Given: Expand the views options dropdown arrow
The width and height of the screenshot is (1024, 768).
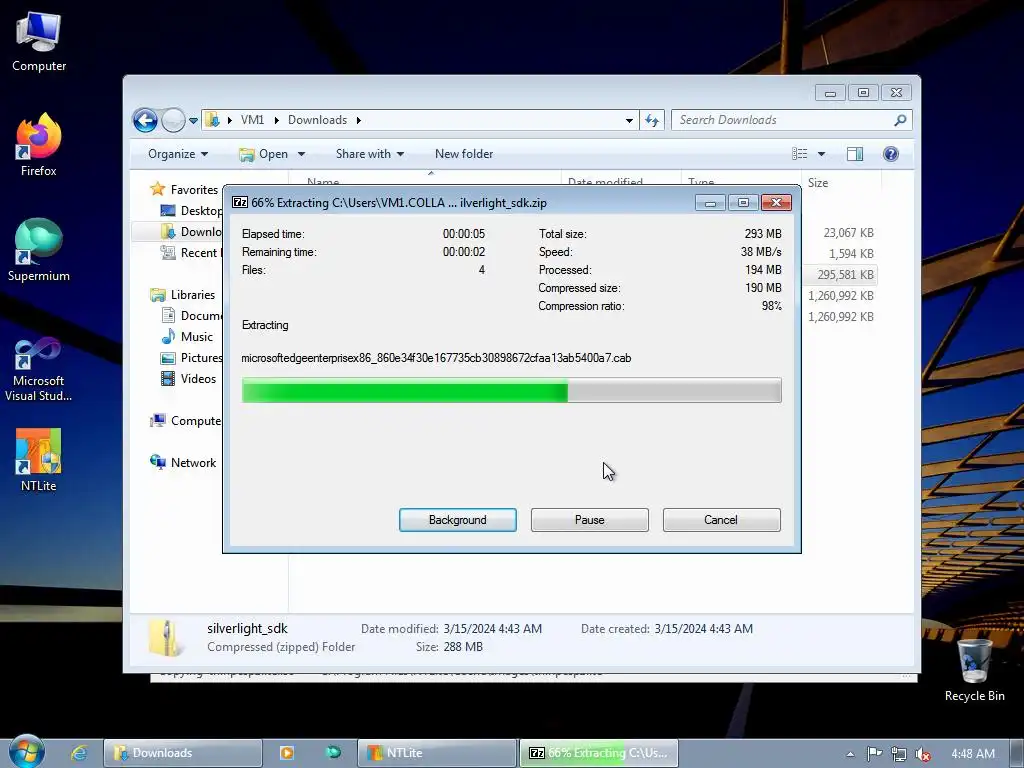Looking at the screenshot, I should [822, 154].
